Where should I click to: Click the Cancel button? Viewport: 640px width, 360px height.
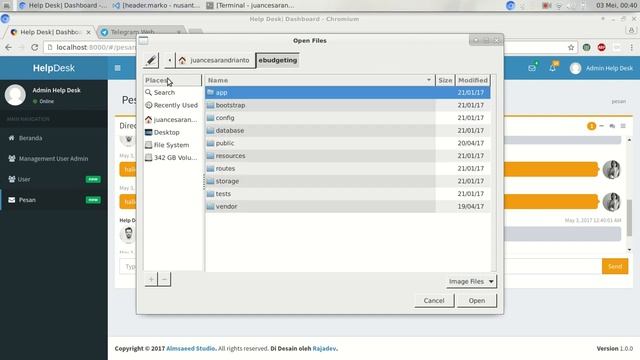434,301
